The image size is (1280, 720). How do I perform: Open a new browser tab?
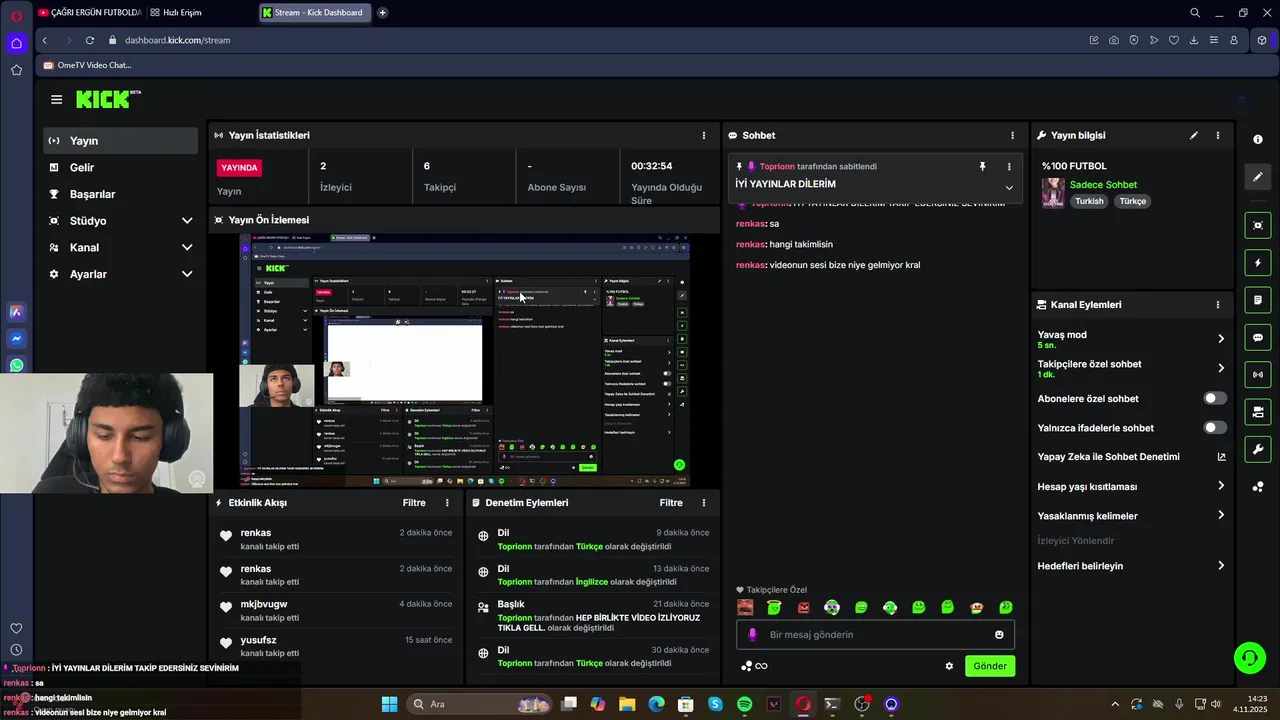coord(382,13)
